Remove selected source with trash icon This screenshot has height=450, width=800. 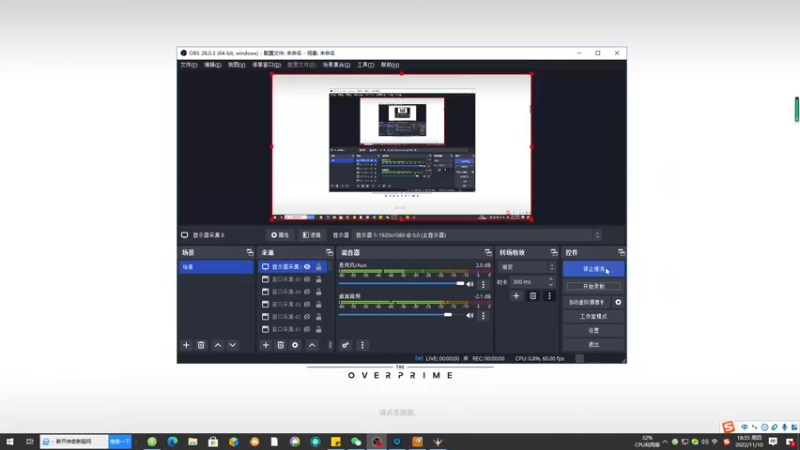281,345
